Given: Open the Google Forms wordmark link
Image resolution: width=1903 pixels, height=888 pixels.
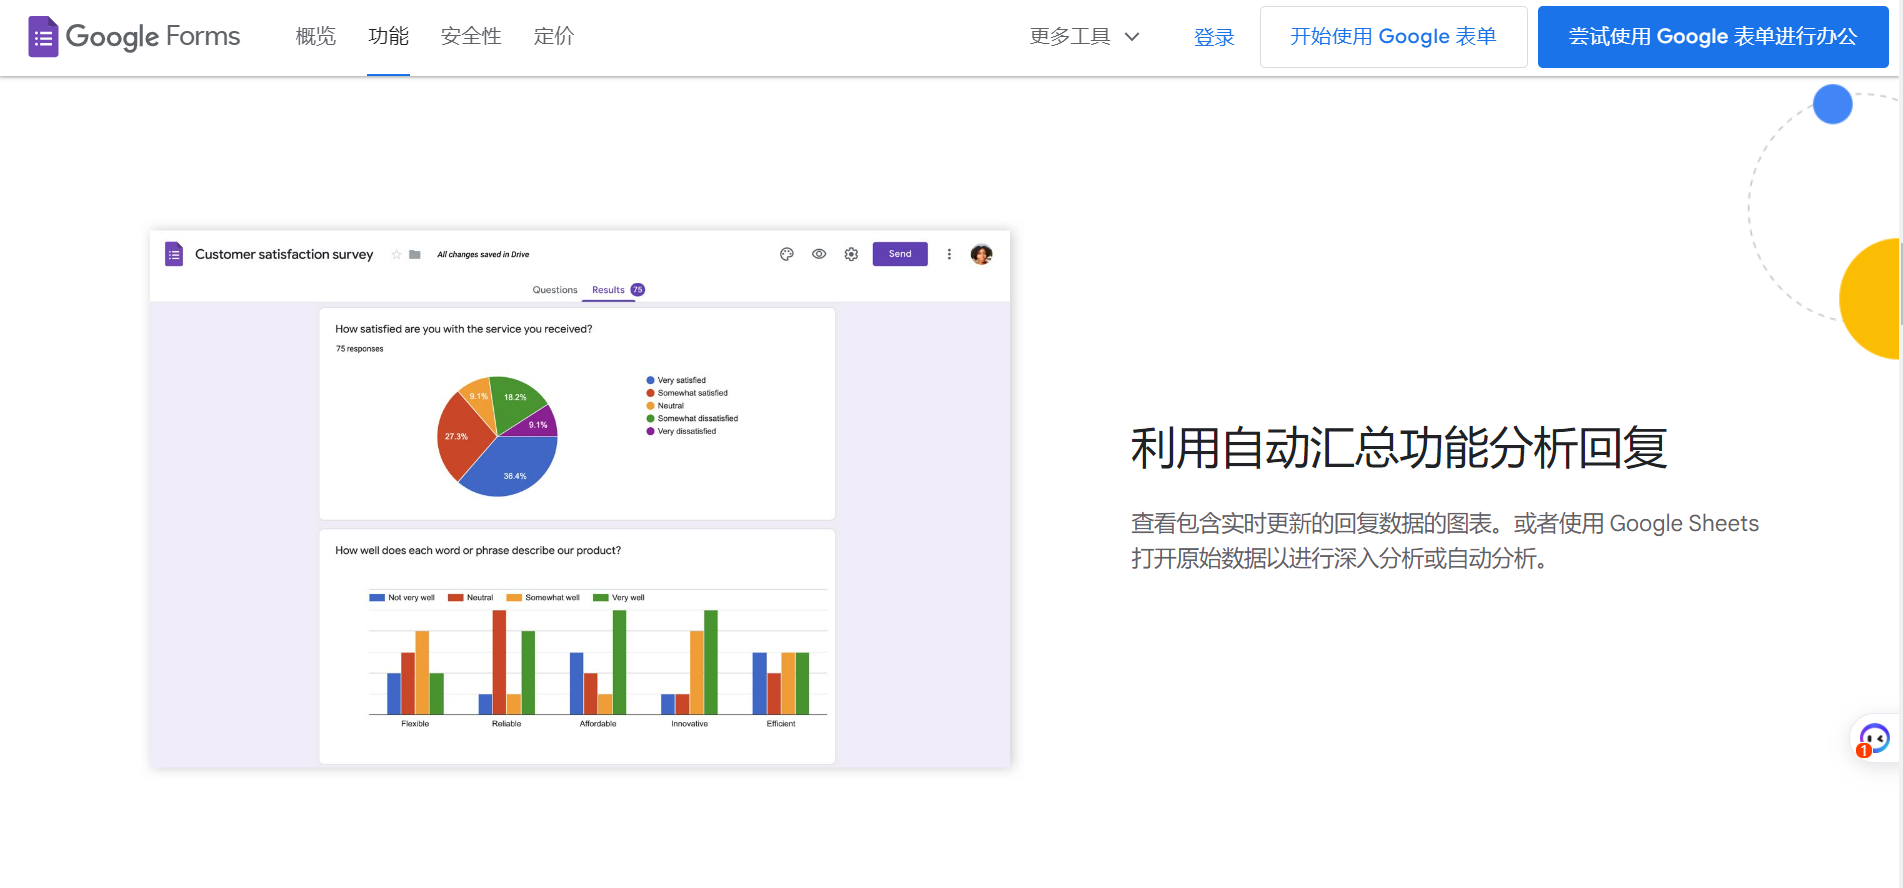Looking at the screenshot, I should click(153, 37).
